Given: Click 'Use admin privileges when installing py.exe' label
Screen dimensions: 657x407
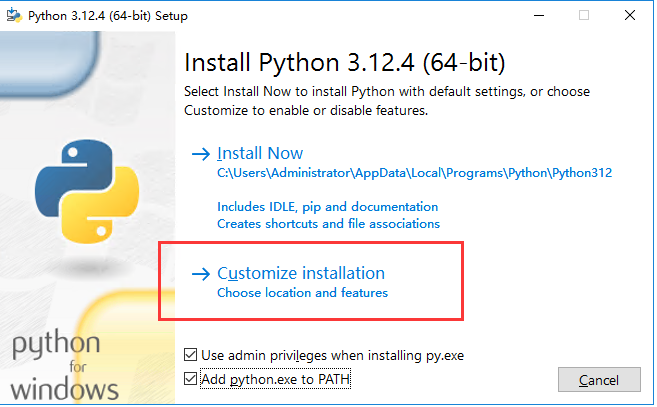Looking at the screenshot, I should pos(332,355).
